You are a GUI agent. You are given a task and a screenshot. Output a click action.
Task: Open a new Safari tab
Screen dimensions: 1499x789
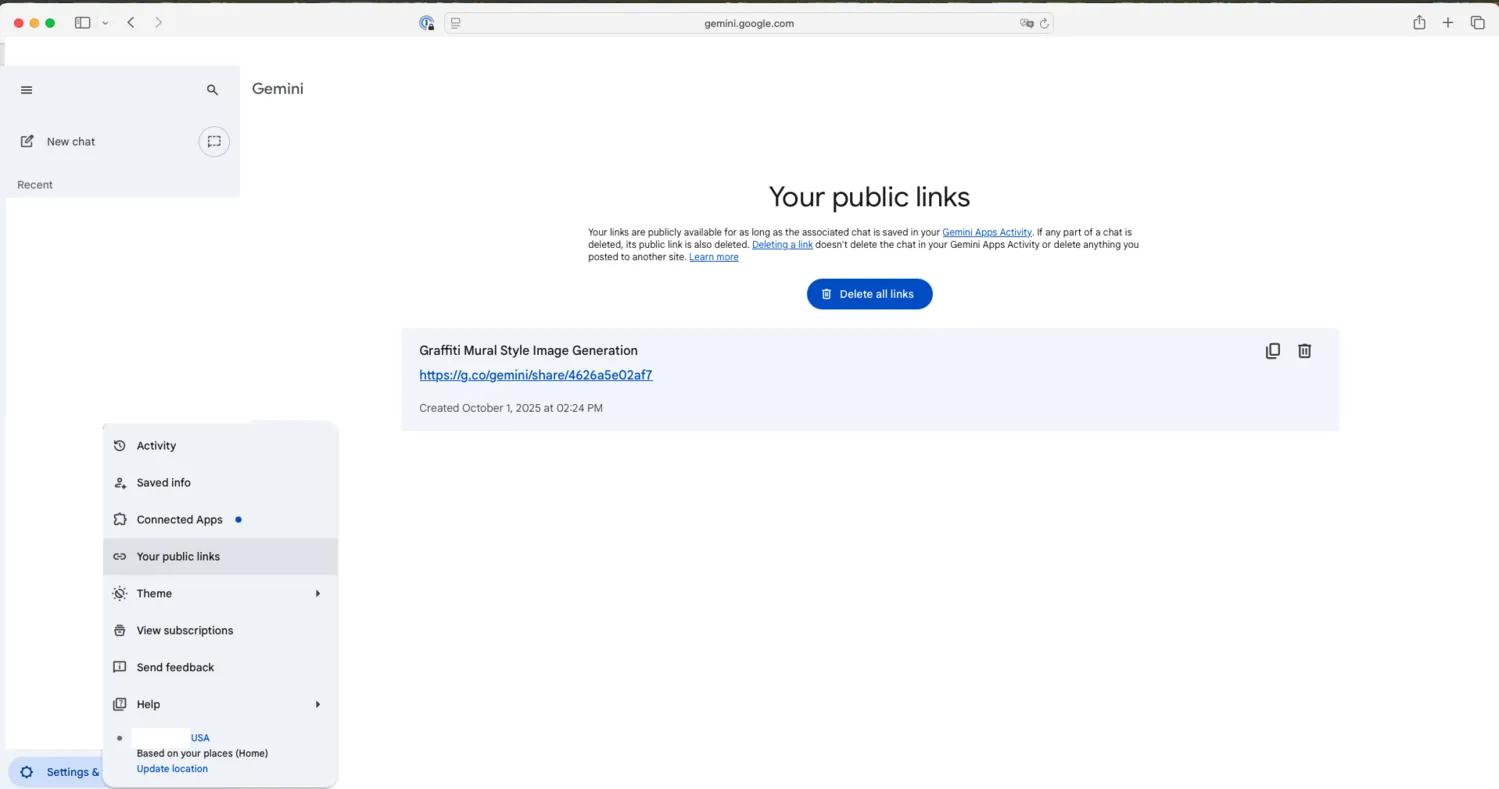1447,23
